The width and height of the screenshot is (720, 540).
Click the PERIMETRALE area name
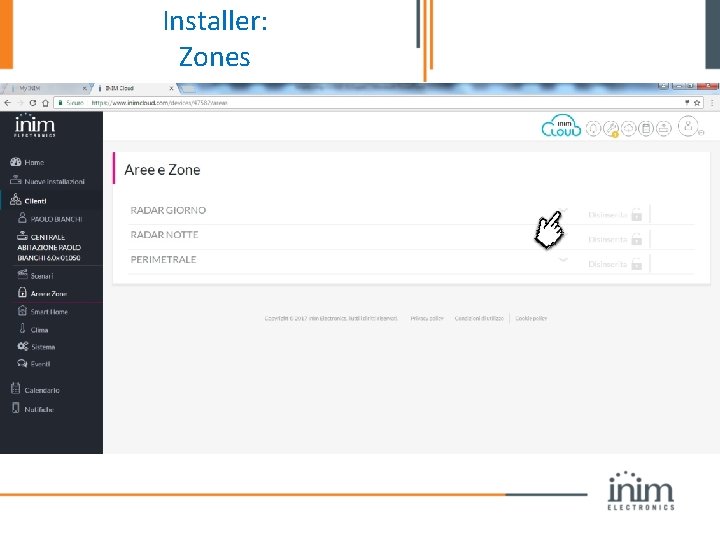163,259
